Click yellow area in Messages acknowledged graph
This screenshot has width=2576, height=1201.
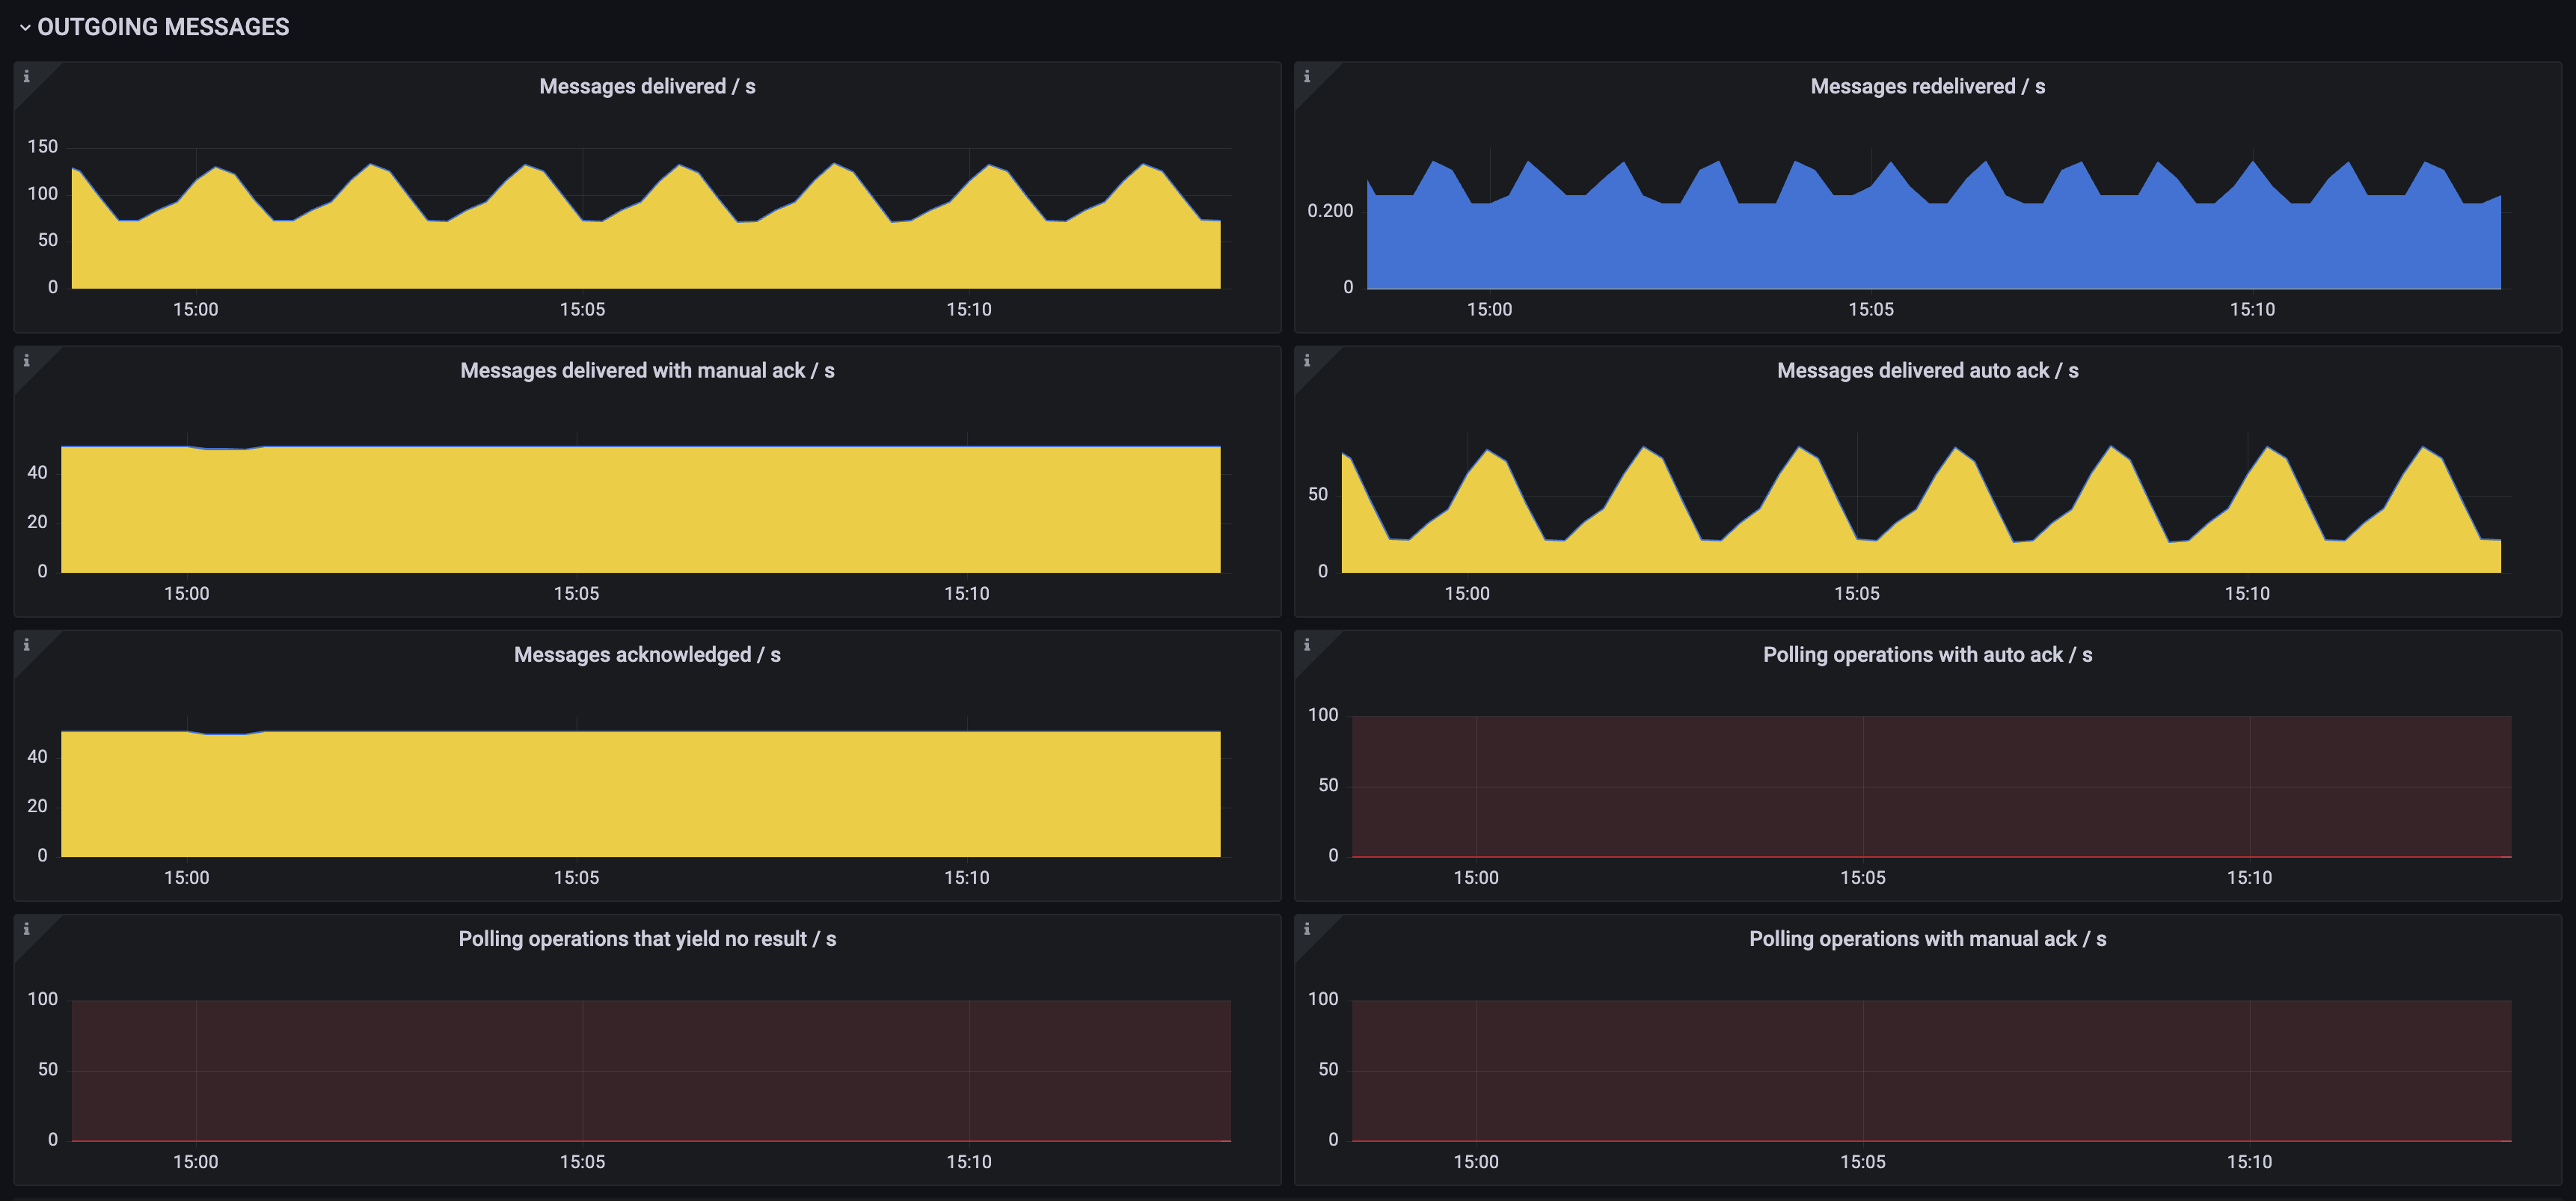pos(640,795)
